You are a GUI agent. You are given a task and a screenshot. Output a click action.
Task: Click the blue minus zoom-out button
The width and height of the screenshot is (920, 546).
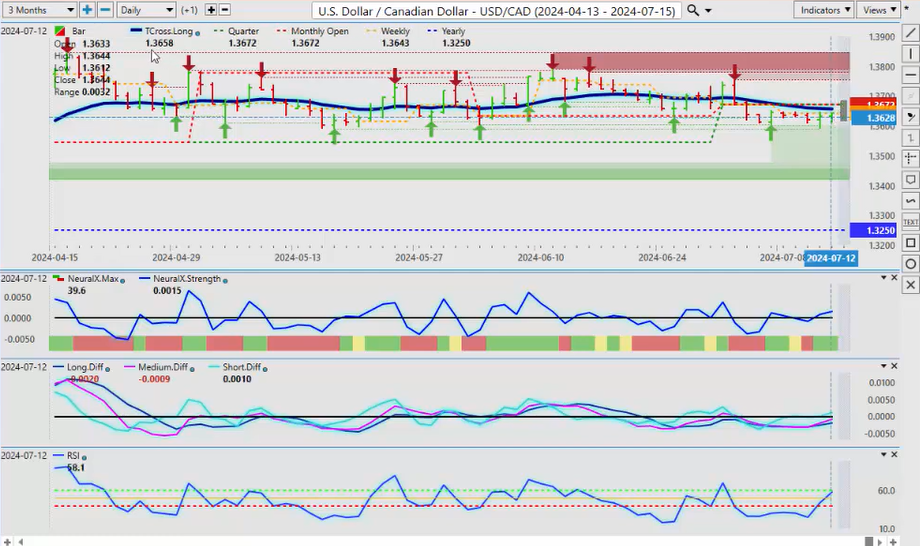105,10
